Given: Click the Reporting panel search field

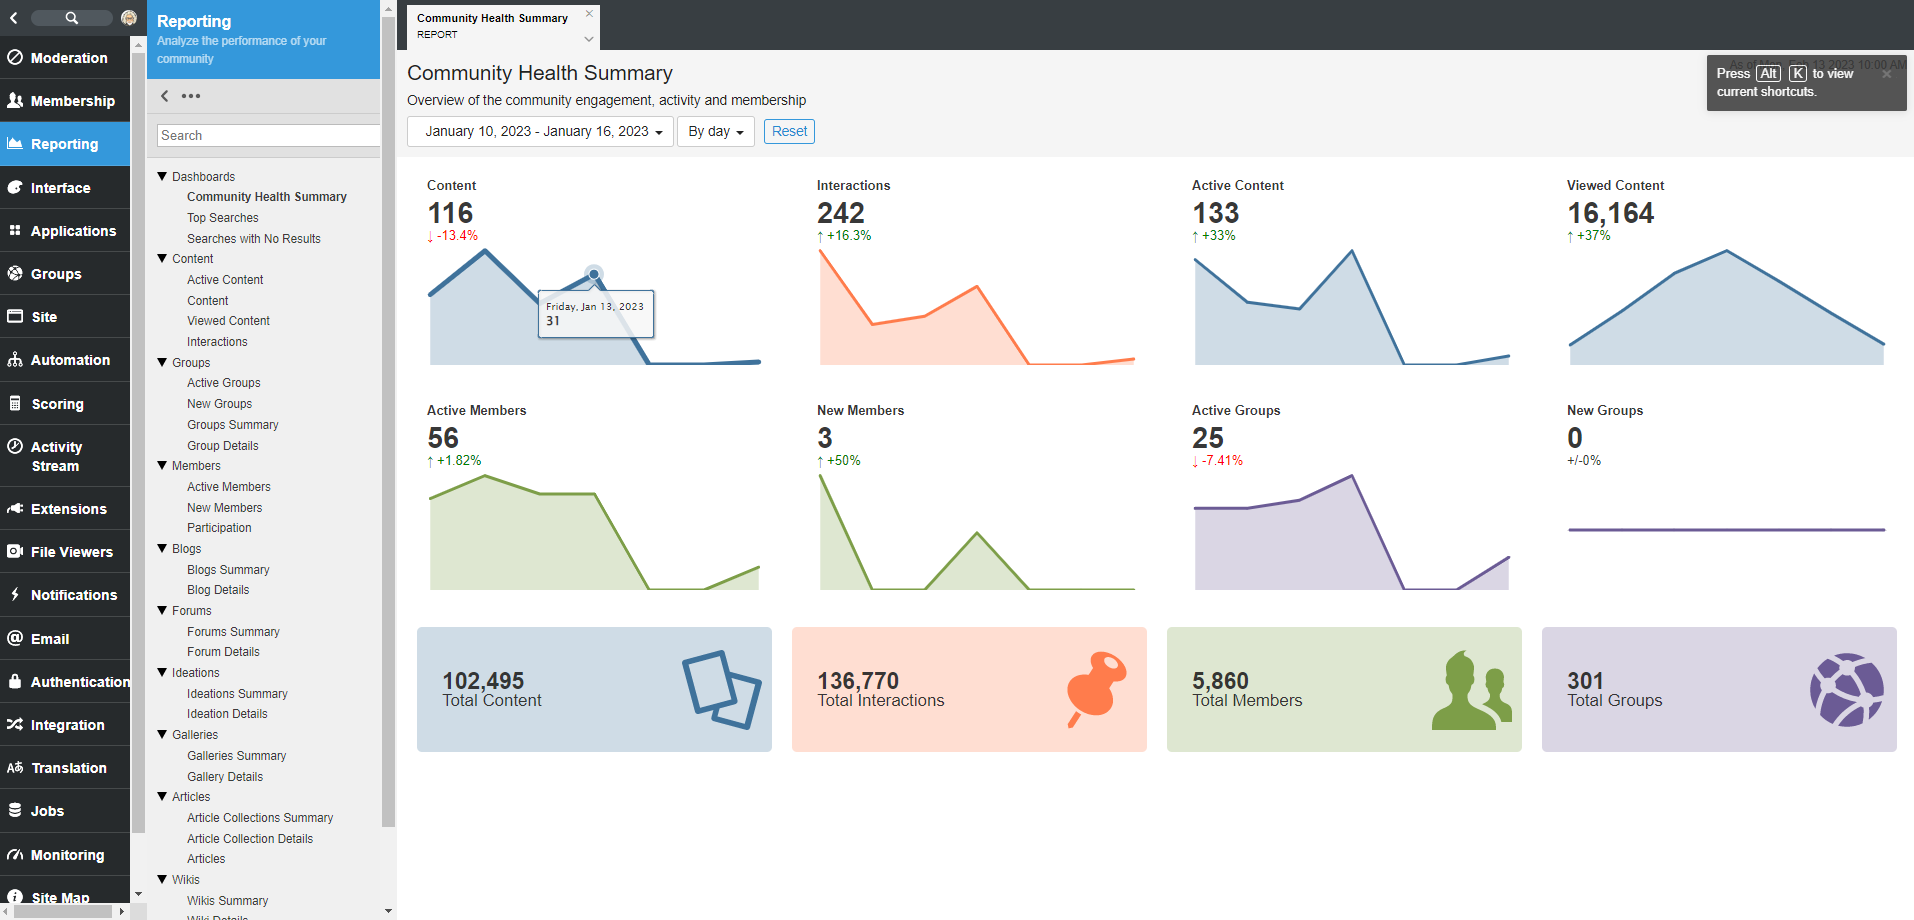Looking at the screenshot, I should (x=268, y=135).
